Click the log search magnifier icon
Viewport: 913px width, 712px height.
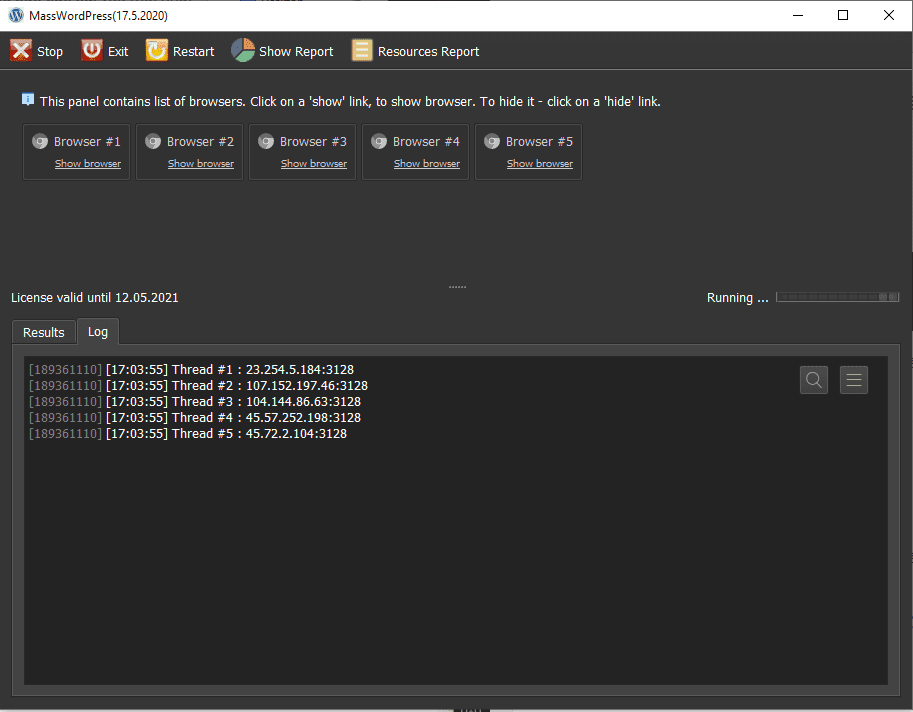(x=814, y=380)
